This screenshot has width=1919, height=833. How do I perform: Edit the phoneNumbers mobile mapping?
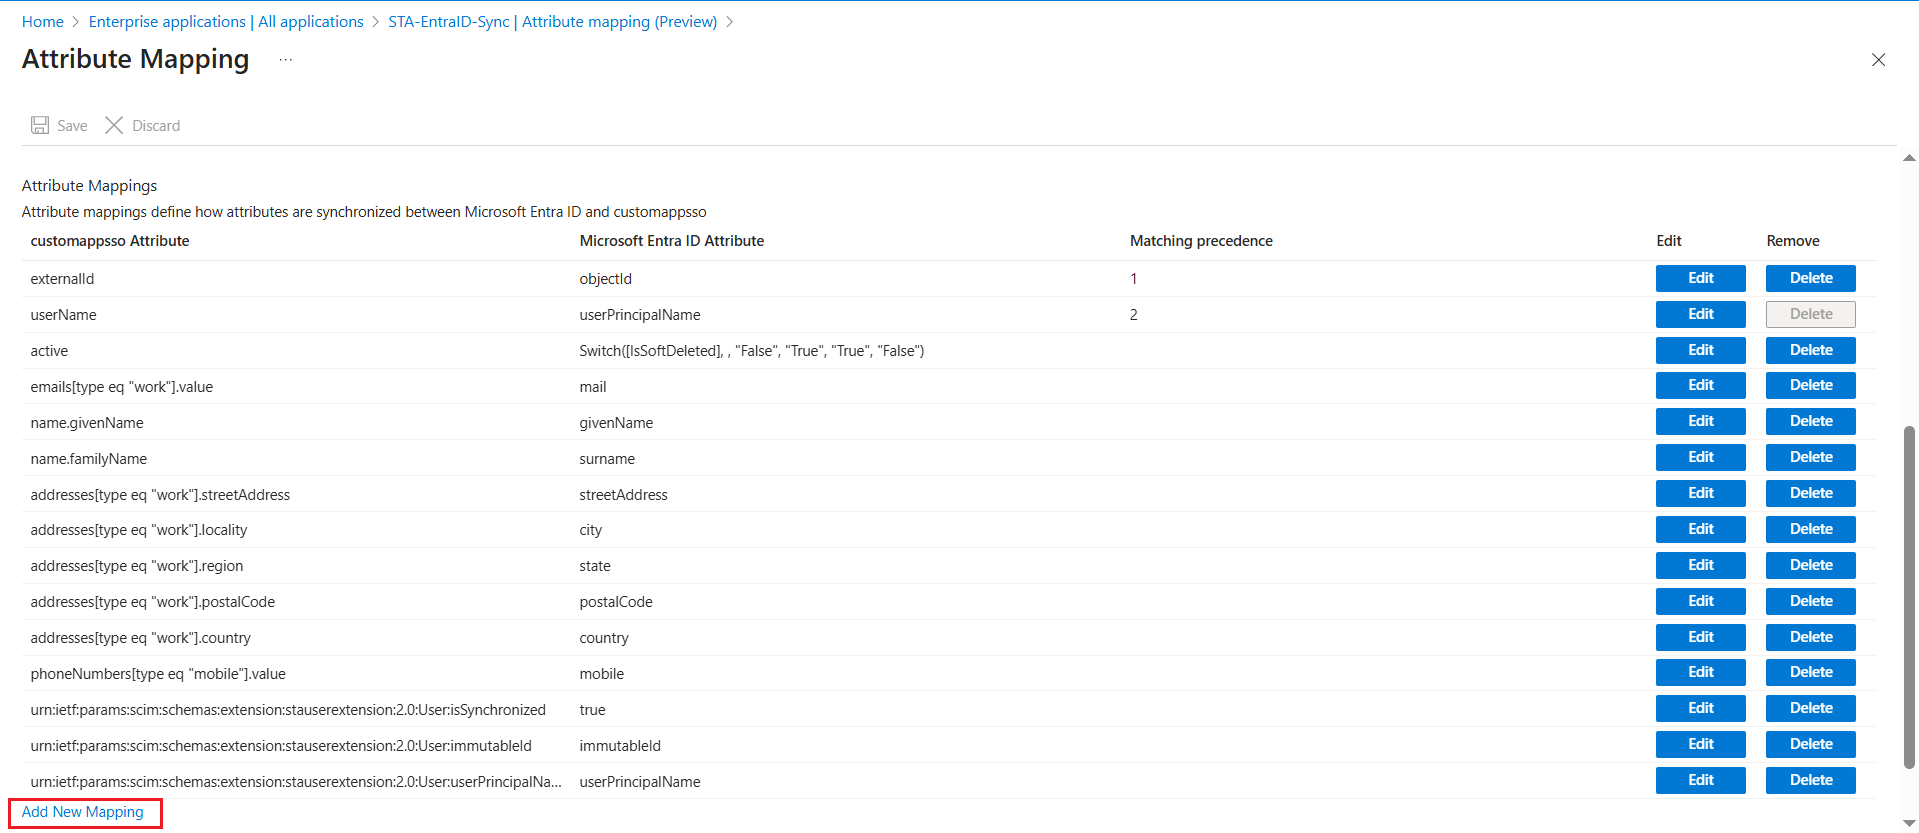coord(1700,672)
